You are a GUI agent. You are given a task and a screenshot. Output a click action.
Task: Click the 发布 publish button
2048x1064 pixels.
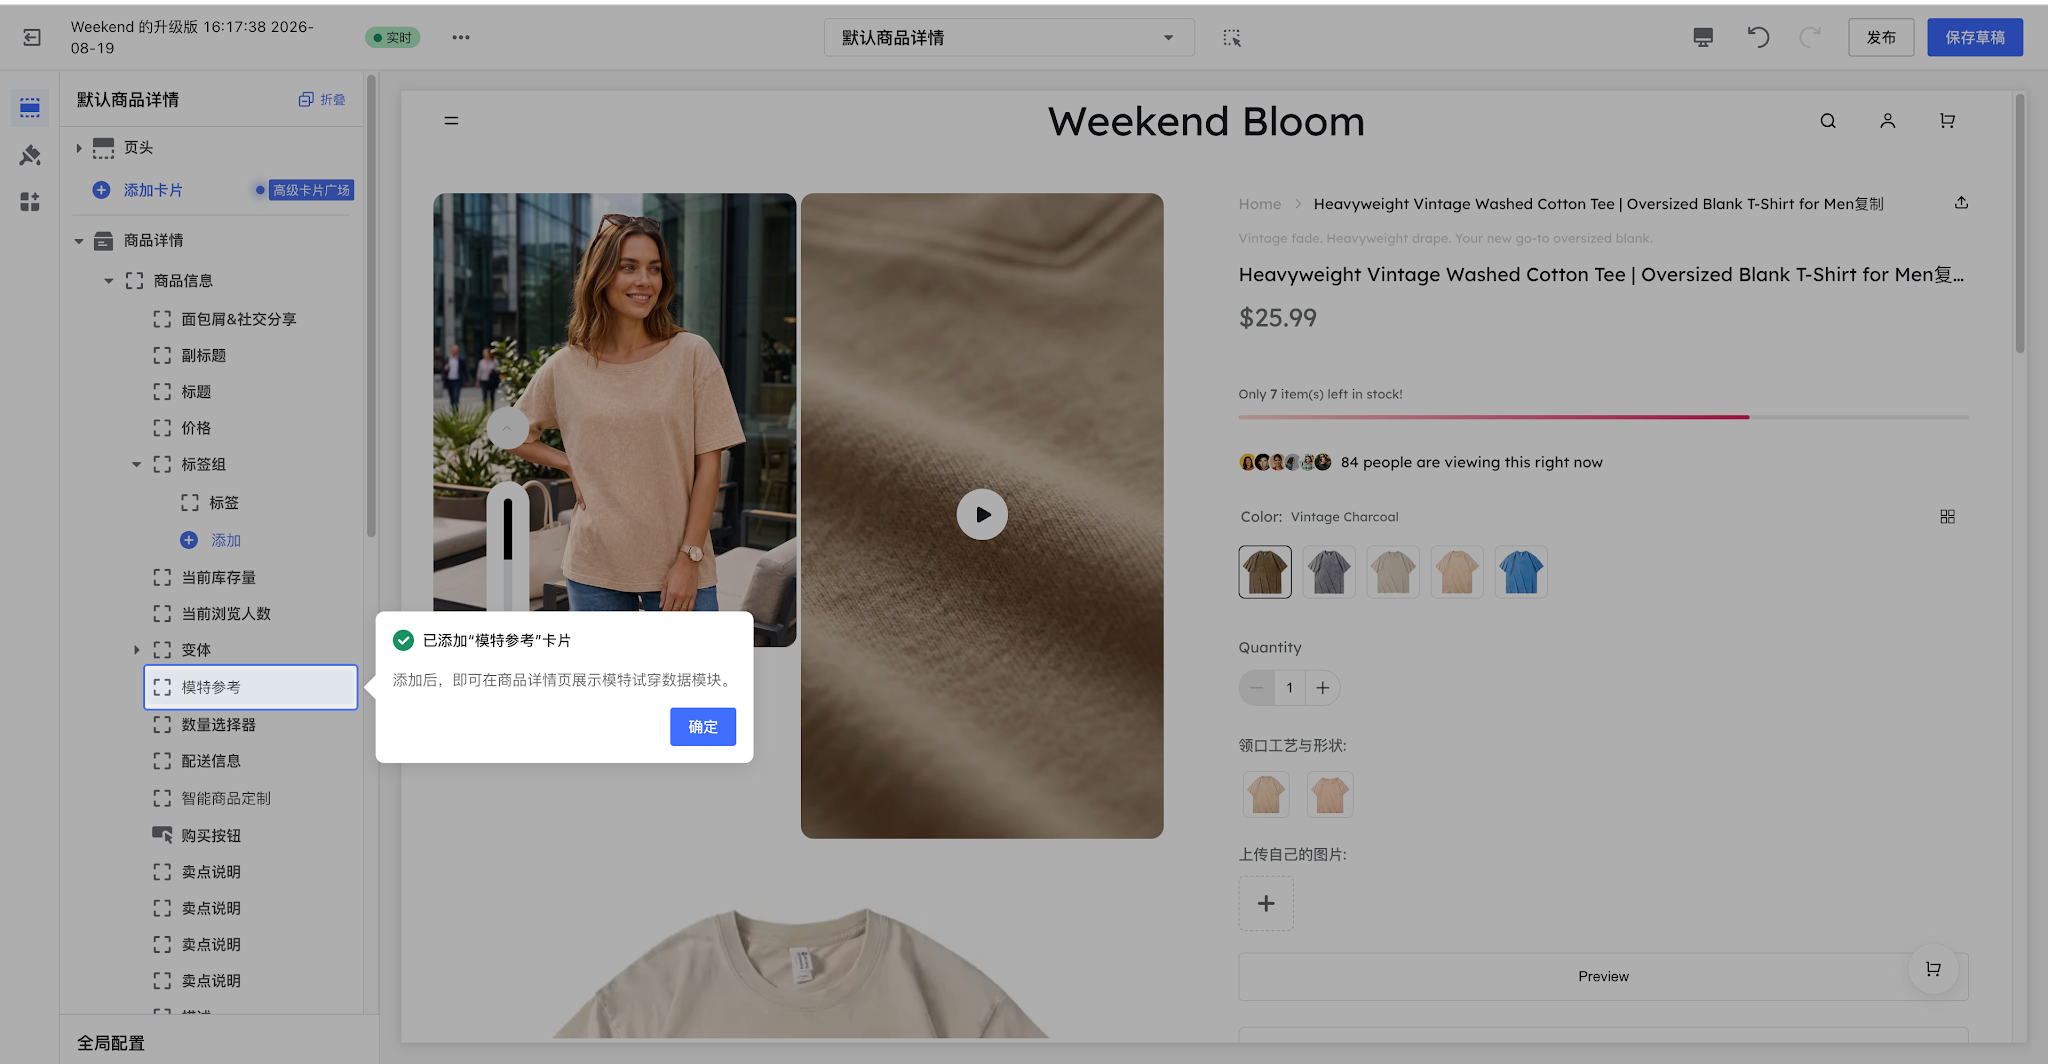(1881, 37)
